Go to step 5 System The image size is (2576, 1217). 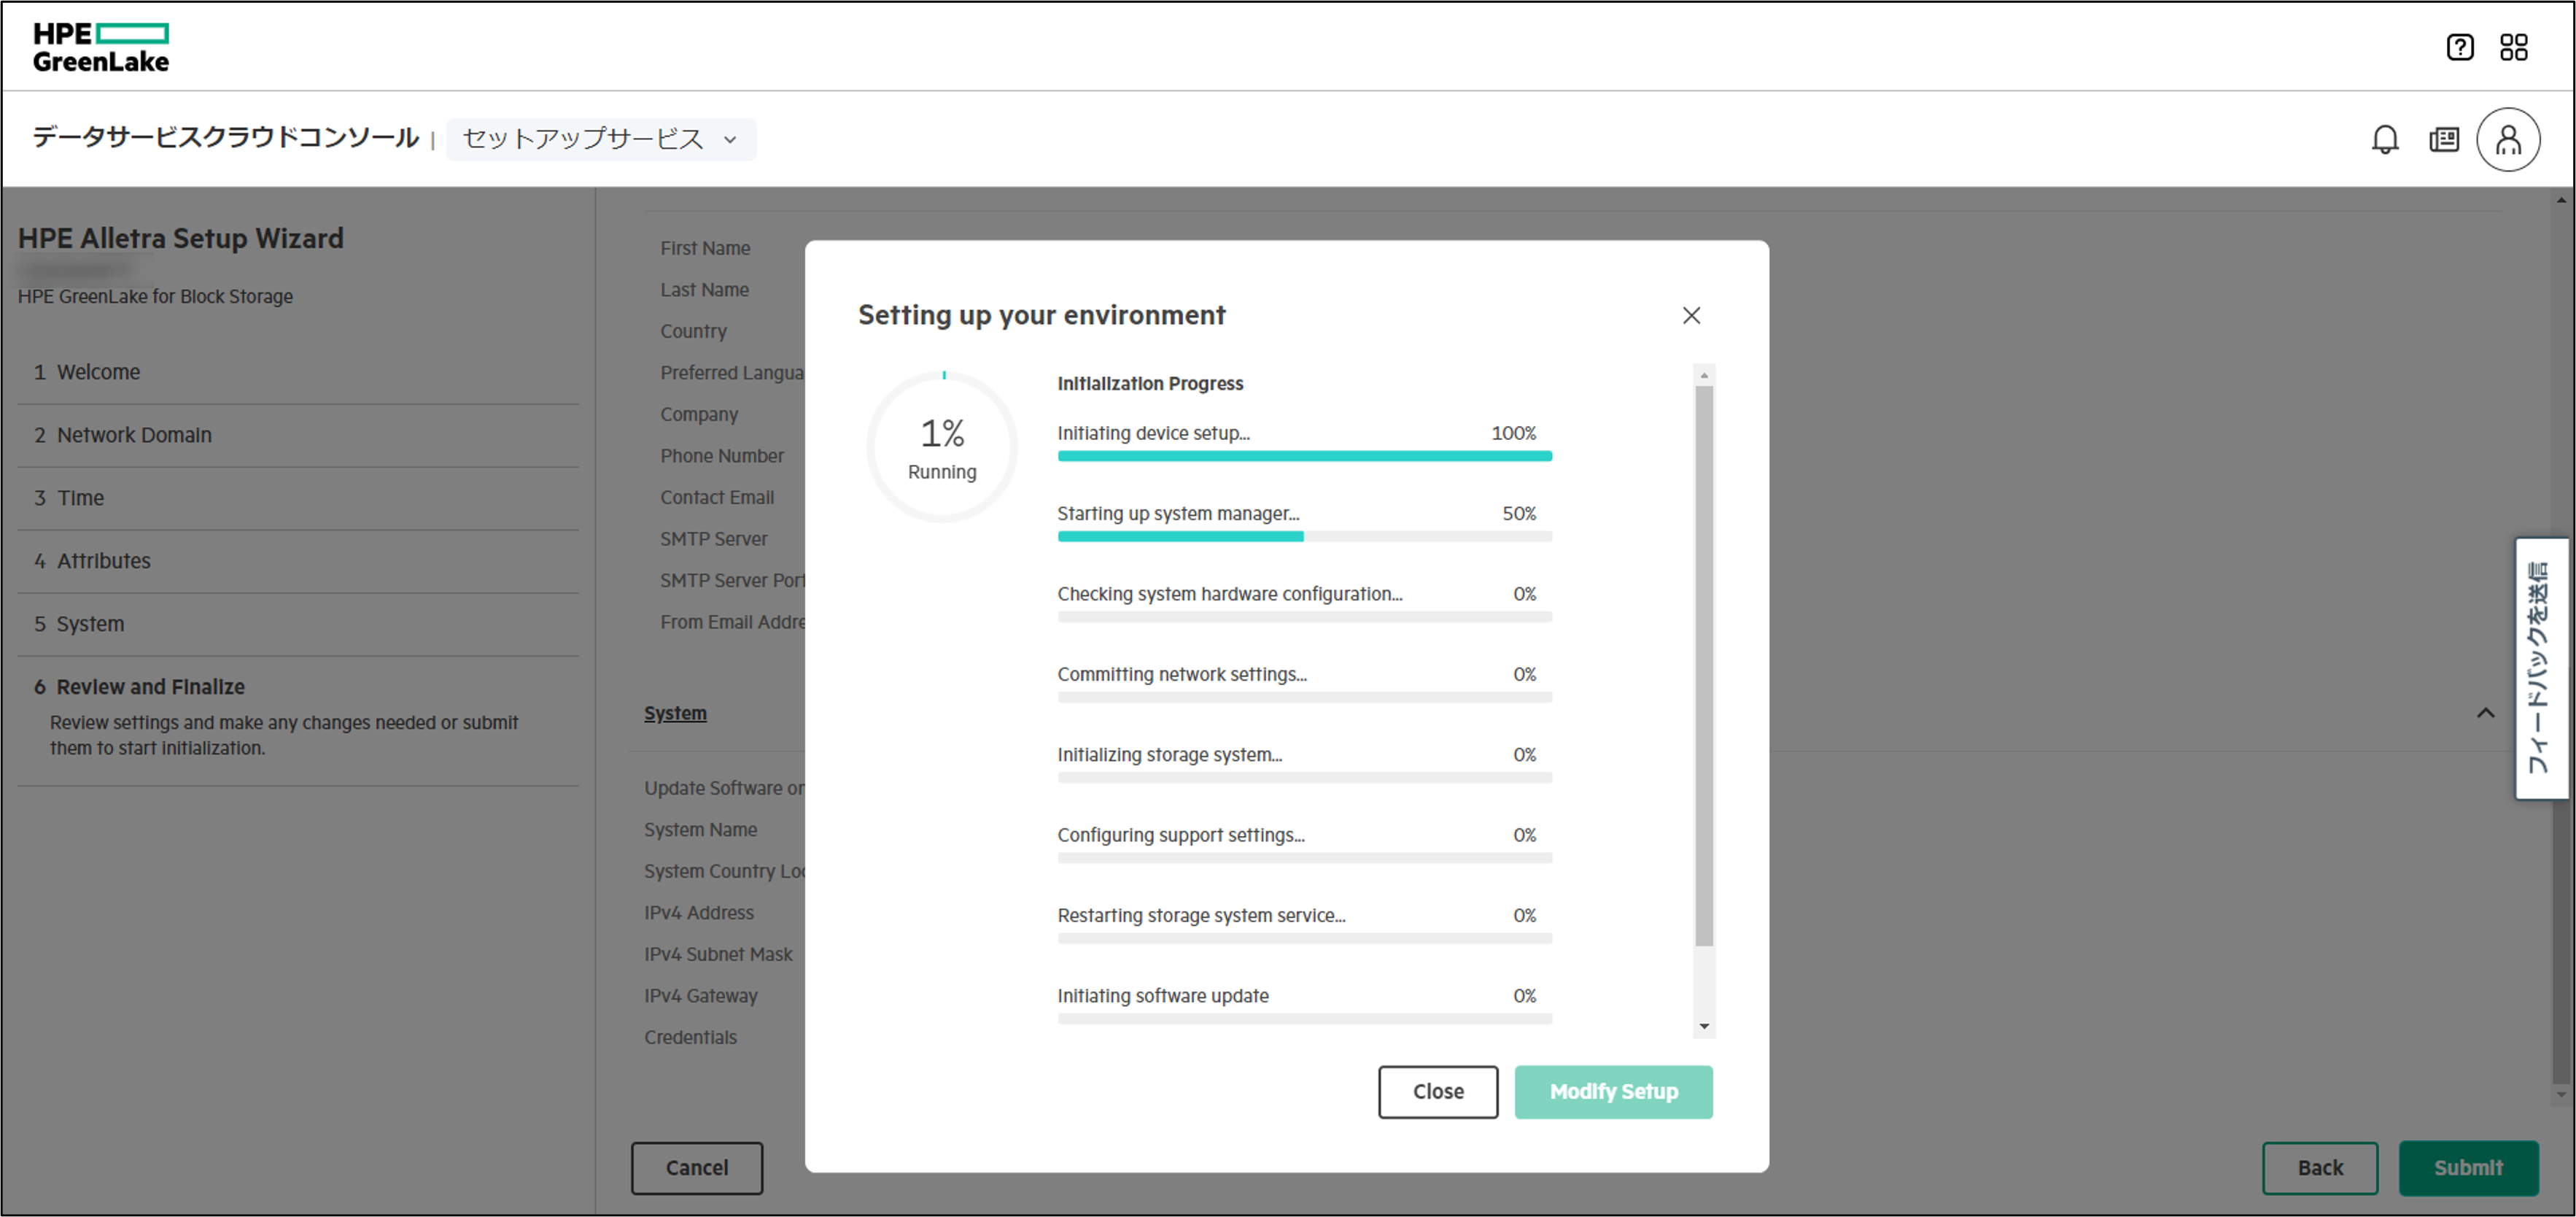coord(298,624)
